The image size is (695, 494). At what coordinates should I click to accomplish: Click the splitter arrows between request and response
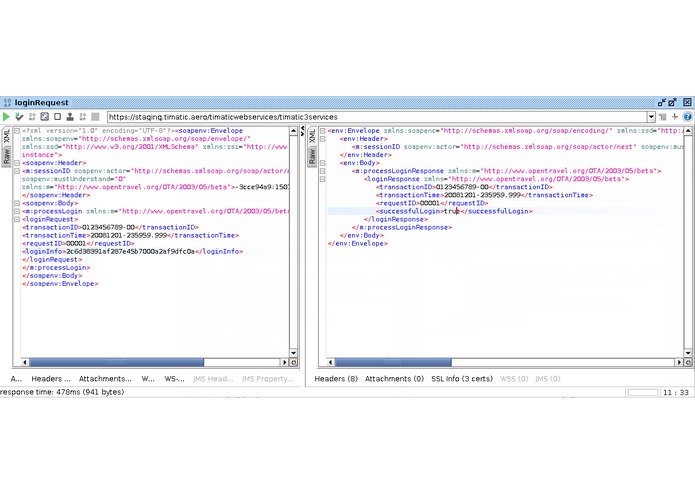tap(303, 131)
